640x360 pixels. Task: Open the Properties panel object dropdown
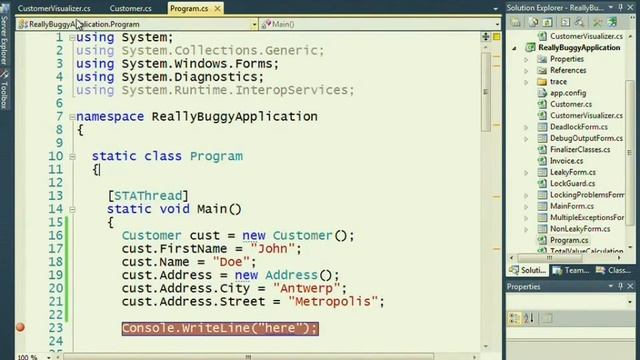tap(630, 302)
